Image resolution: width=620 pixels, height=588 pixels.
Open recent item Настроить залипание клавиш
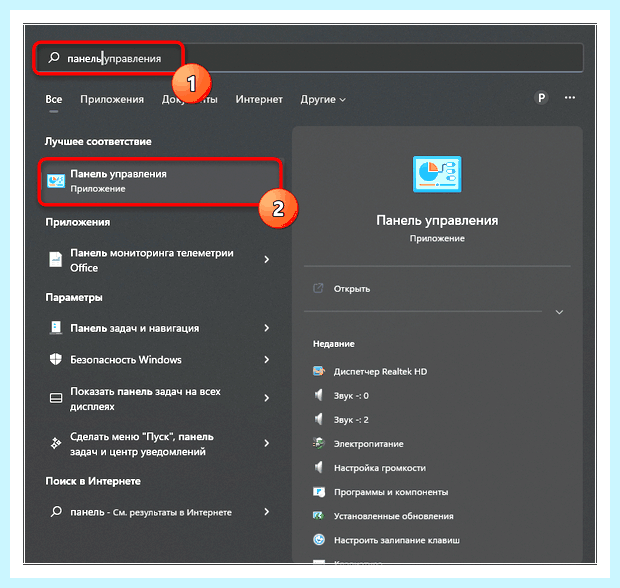click(397, 540)
